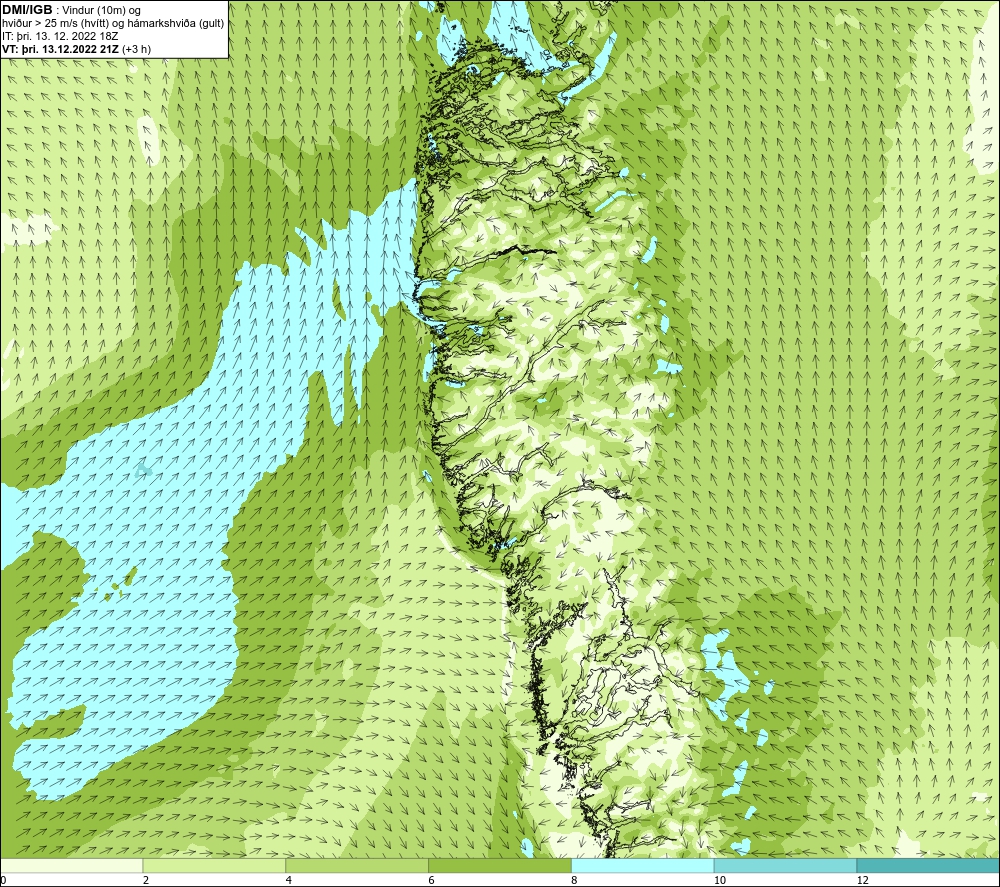This screenshot has height=887, width=1000.
Task: Click the legend value '10'
Action: point(720,880)
